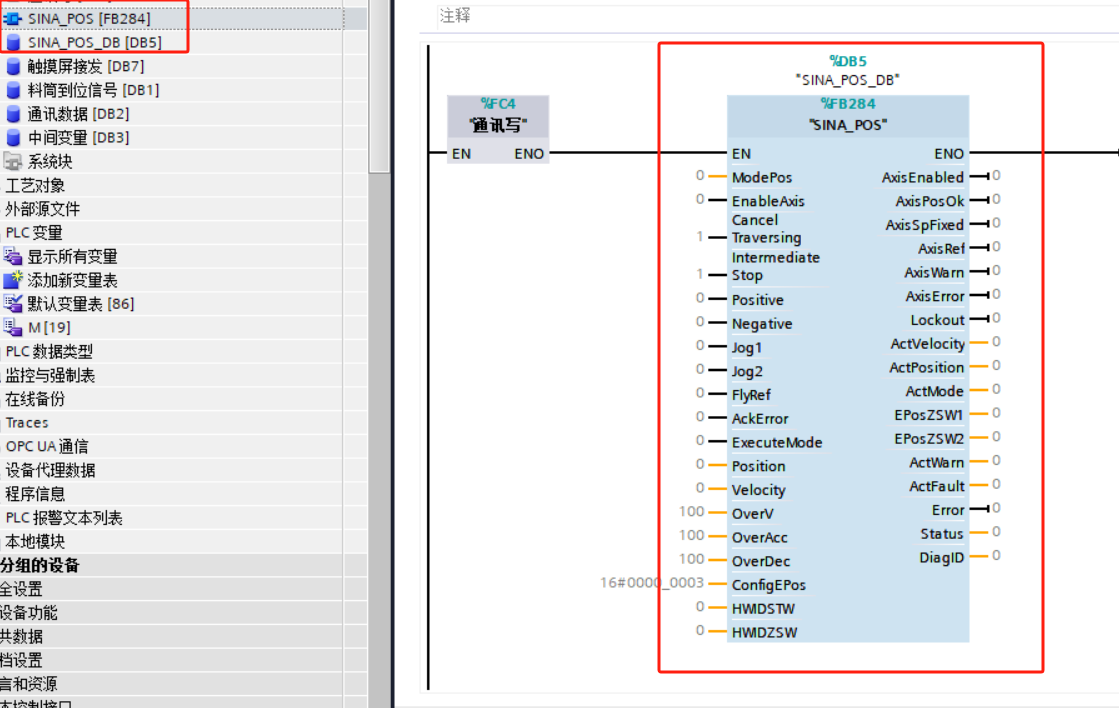Open OPC UA 通信 entry
Viewport: 1119px width, 708px height.
point(47,446)
